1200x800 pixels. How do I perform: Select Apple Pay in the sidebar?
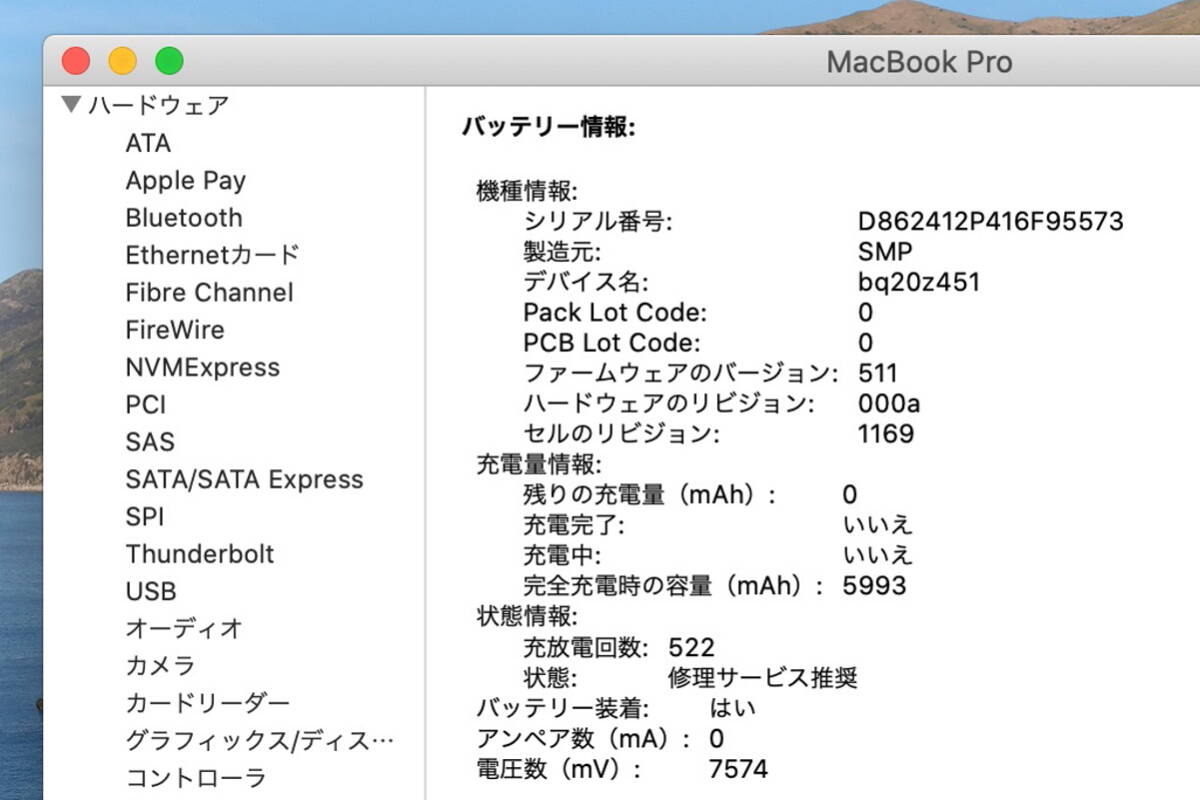click(185, 181)
